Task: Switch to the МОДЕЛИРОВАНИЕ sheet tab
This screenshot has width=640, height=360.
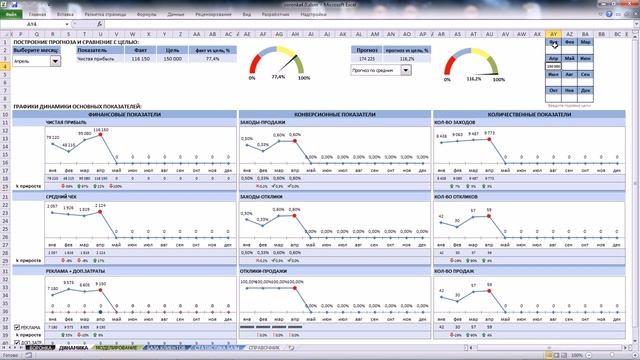Action: (x=116, y=348)
